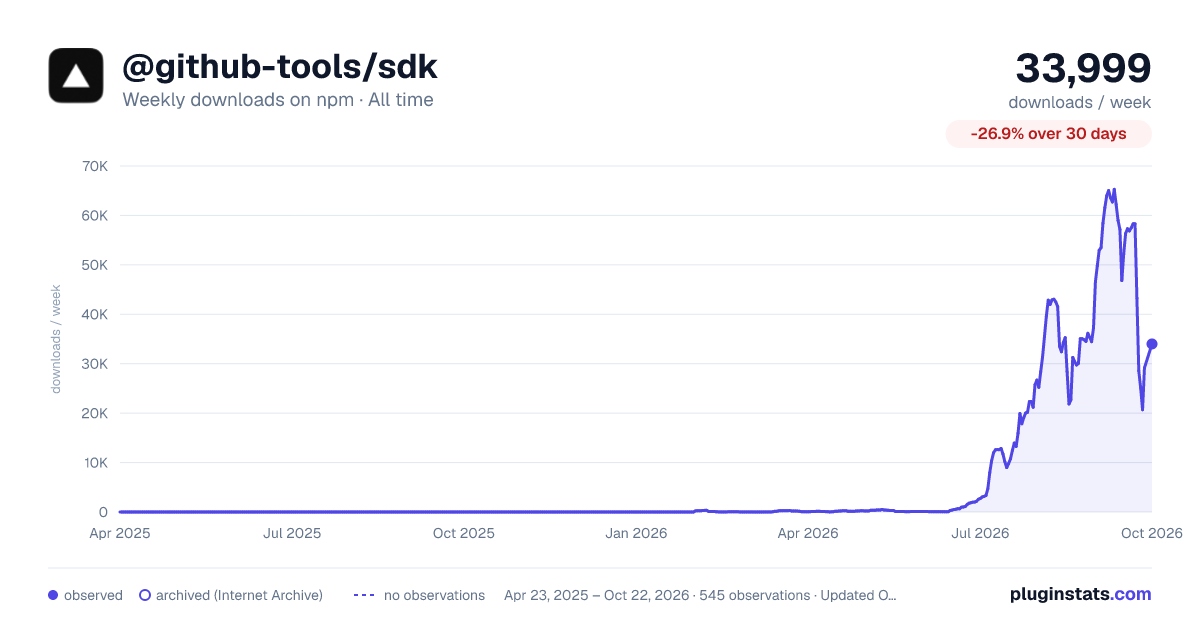This screenshot has width=1200, height=630.
Task: Click the 60K y-axis label
Action: click(x=94, y=215)
